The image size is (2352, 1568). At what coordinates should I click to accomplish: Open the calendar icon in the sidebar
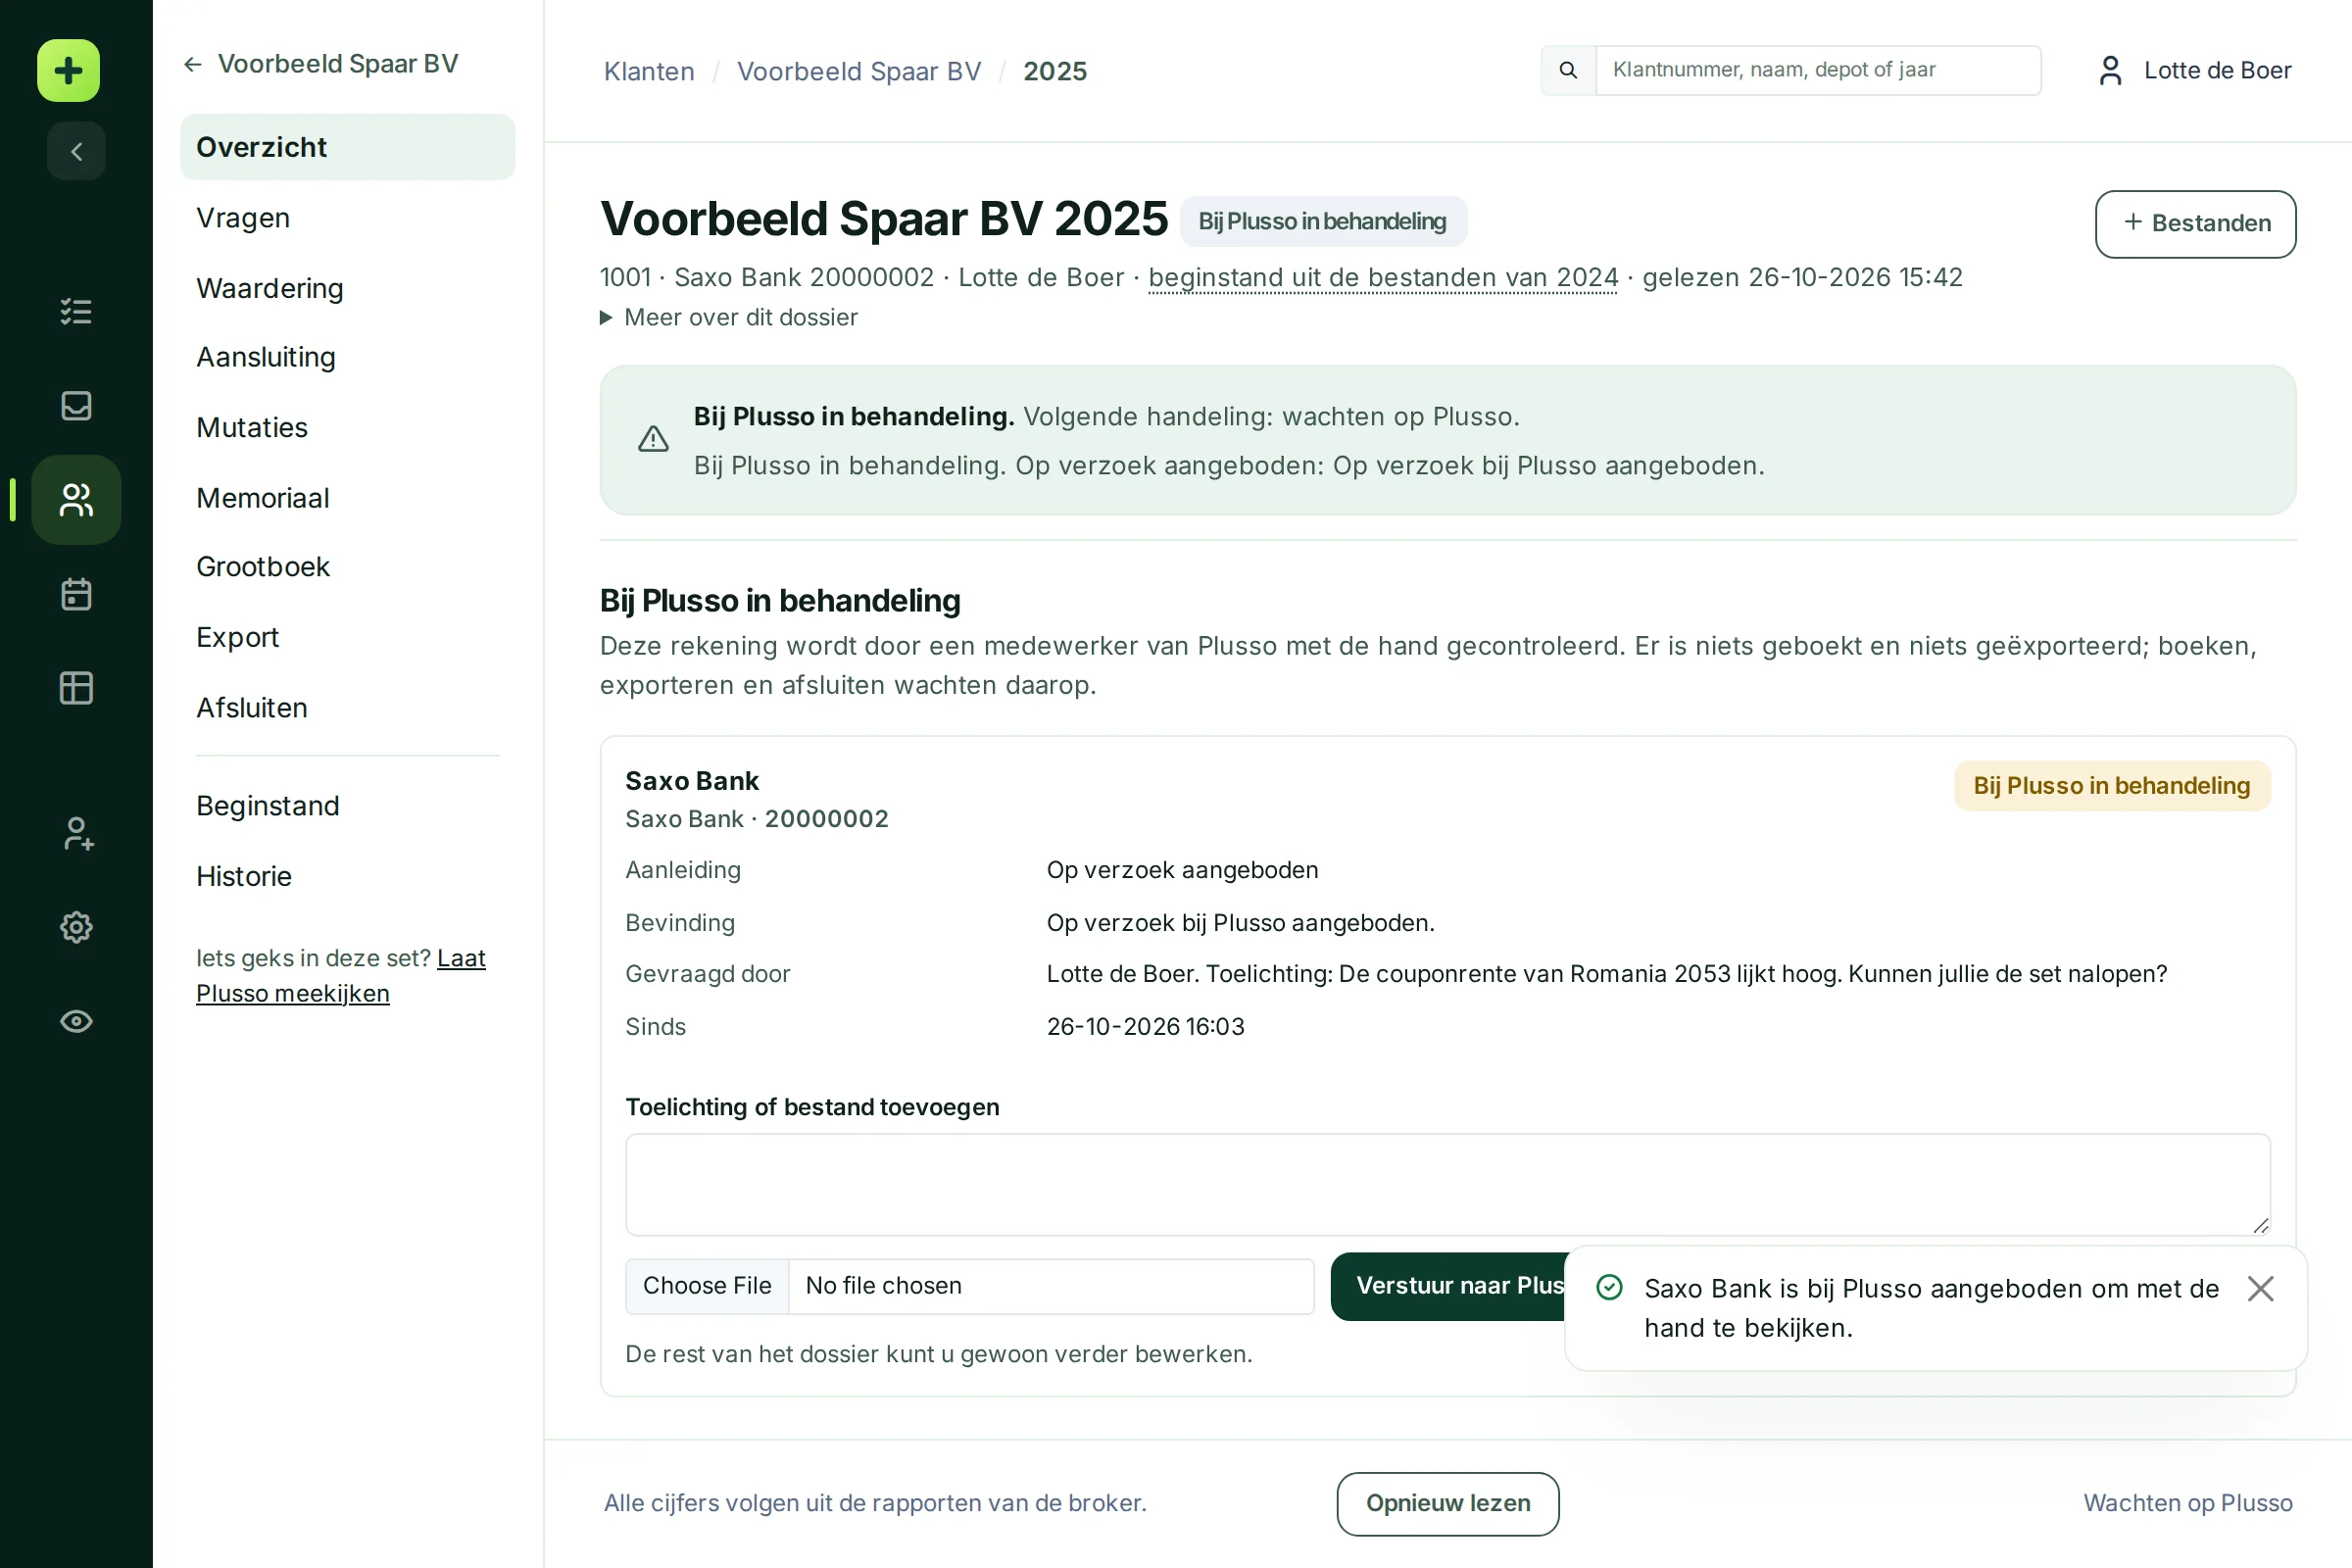pos(76,594)
